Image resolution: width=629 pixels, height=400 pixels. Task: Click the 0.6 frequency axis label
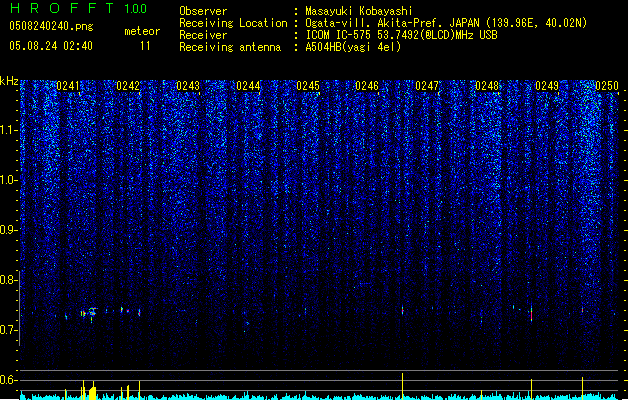(x=9, y=380)
